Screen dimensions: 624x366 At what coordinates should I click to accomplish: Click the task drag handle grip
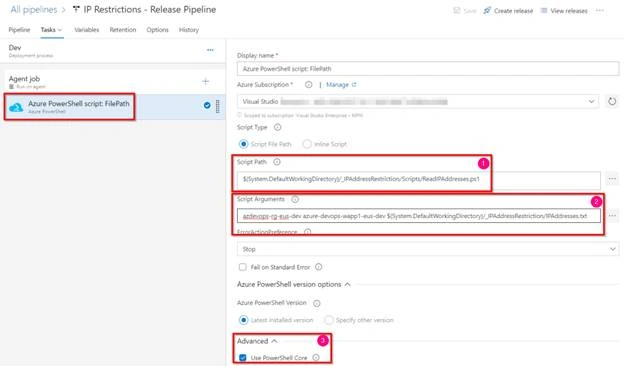click(218, 106)
